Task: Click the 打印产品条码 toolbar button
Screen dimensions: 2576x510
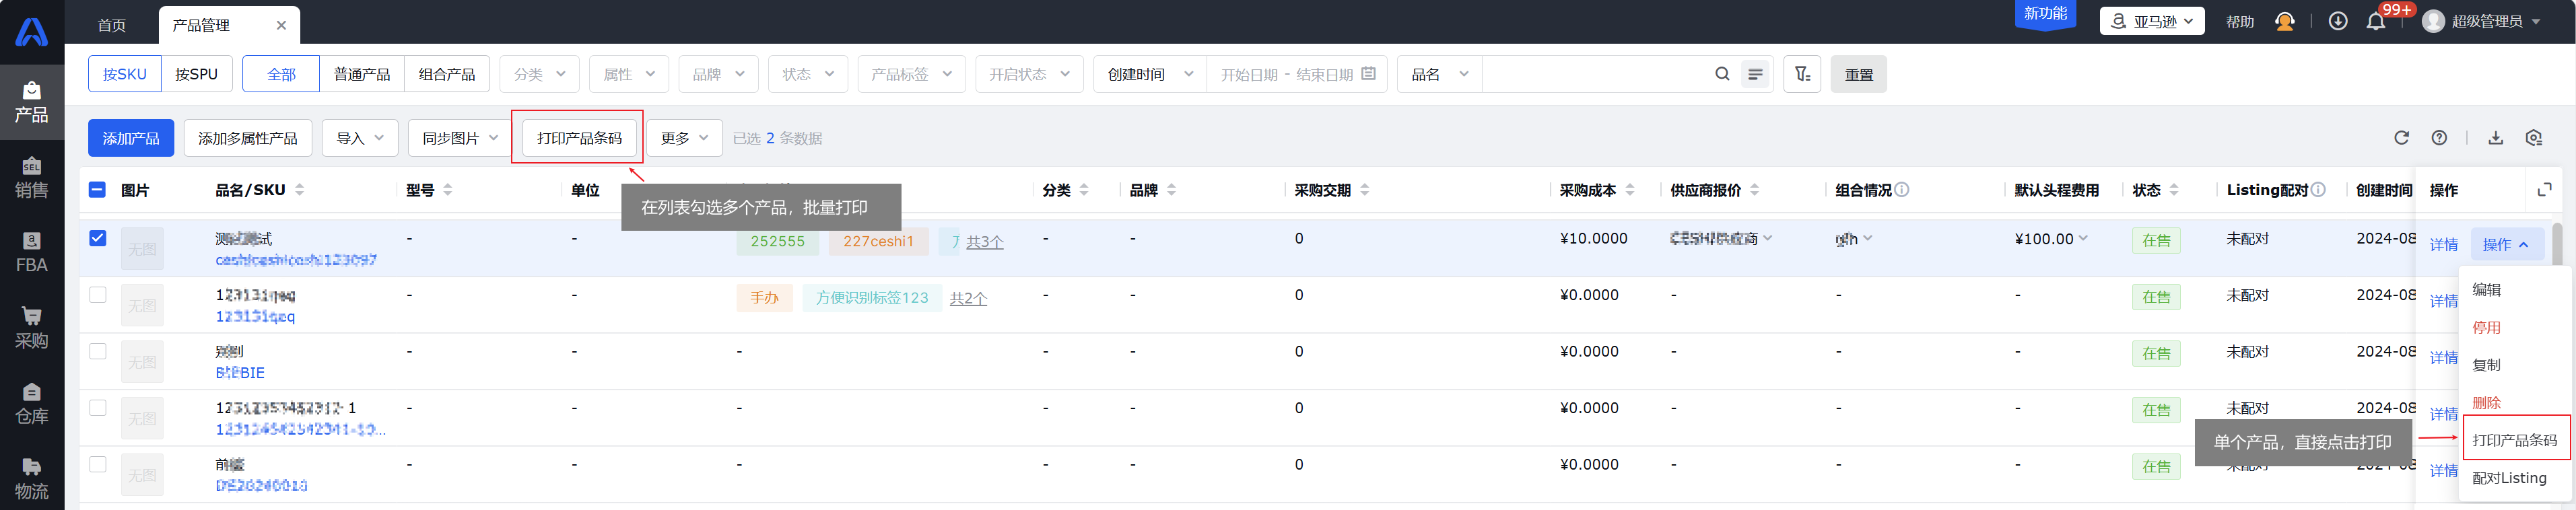Action: 579,138
